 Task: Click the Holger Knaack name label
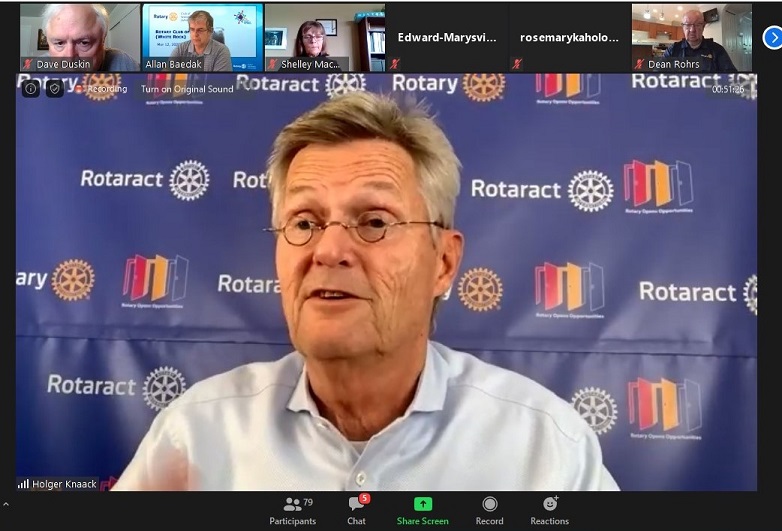coord(61,484)
